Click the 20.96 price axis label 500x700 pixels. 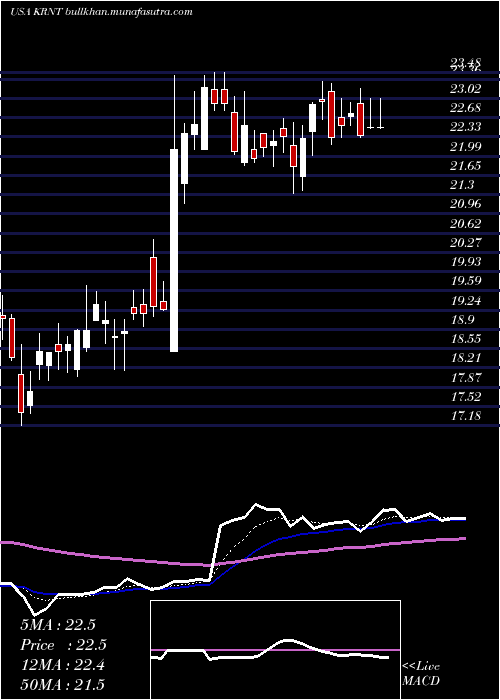(465, 204)
